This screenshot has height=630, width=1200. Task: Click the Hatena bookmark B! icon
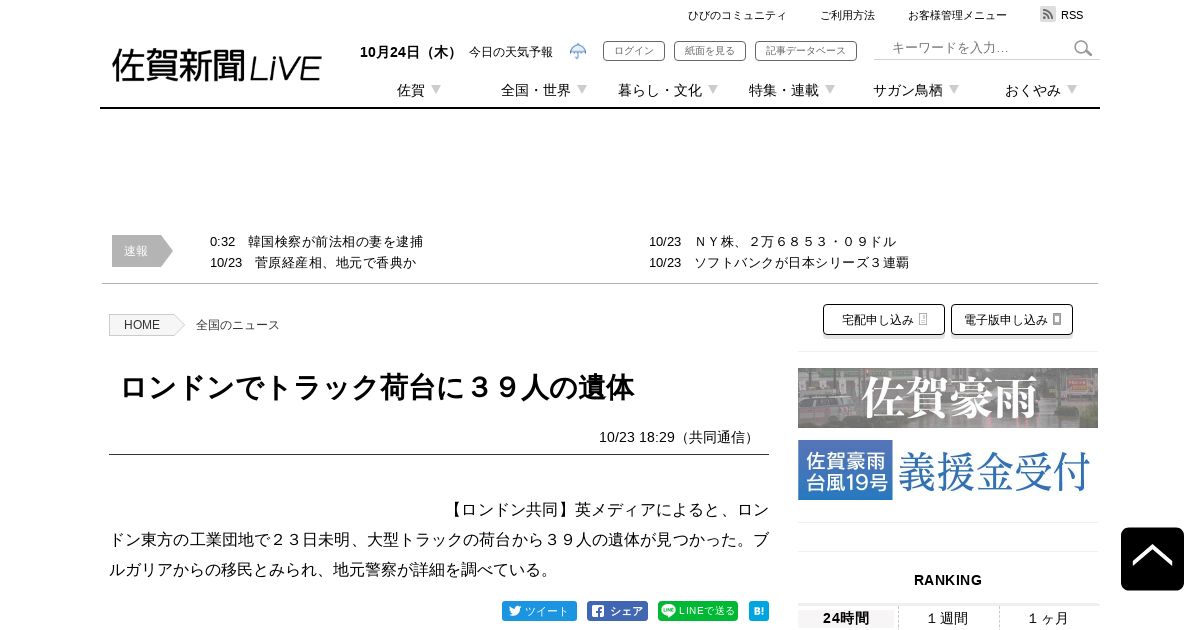click(759, 611)
